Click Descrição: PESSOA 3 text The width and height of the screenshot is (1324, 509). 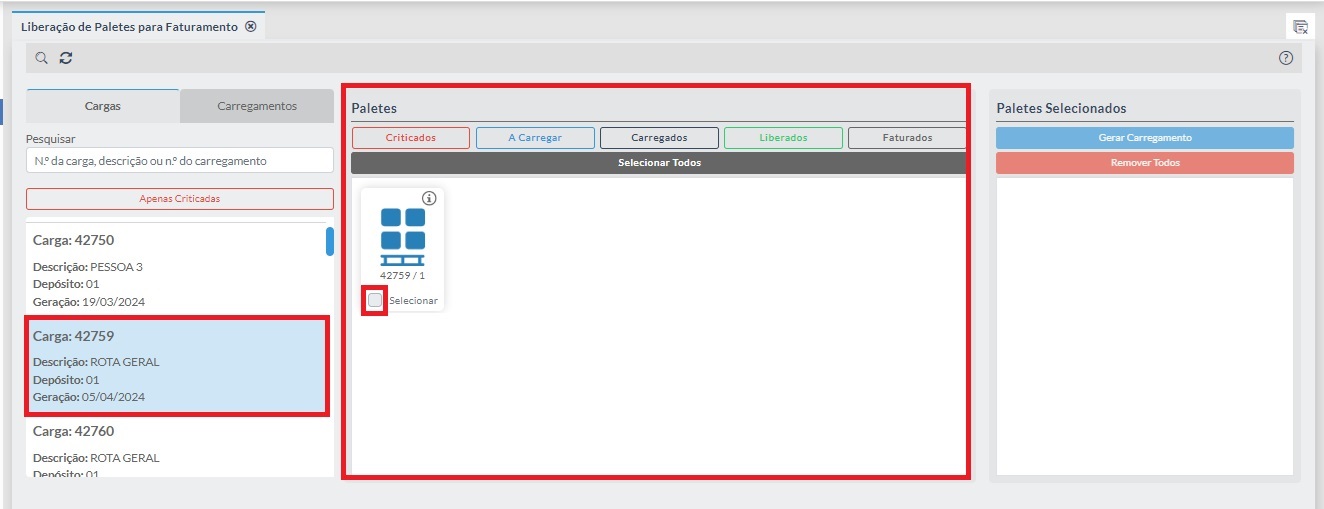coord(88,267)
